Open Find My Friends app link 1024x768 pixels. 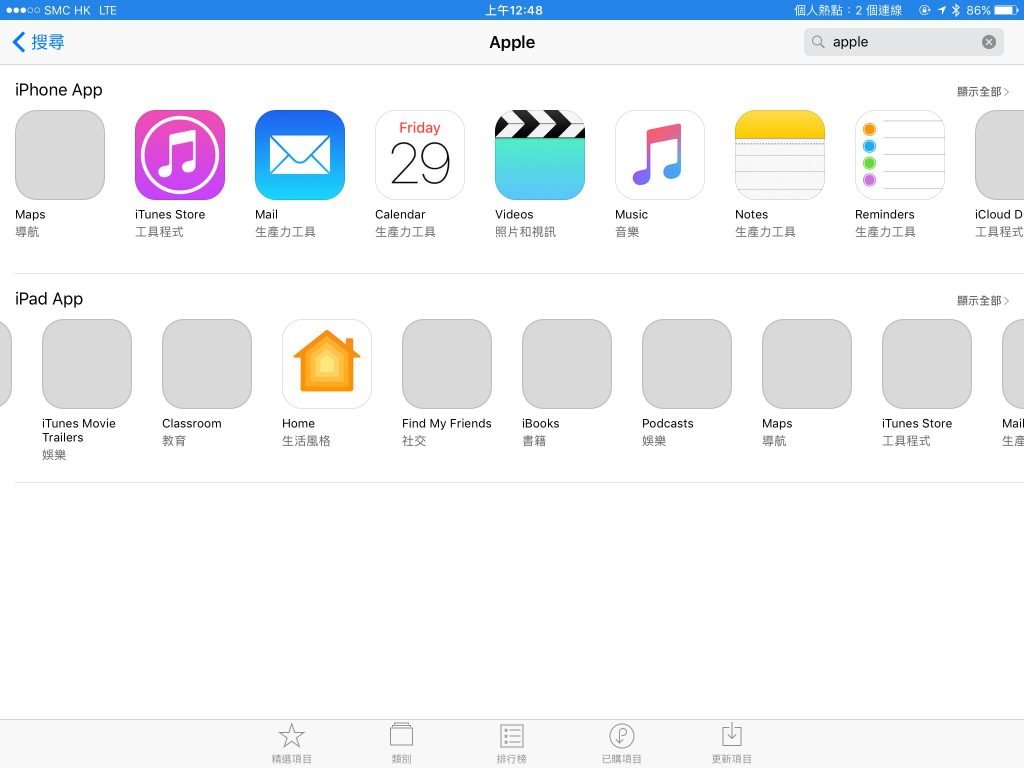pos(447,423)
